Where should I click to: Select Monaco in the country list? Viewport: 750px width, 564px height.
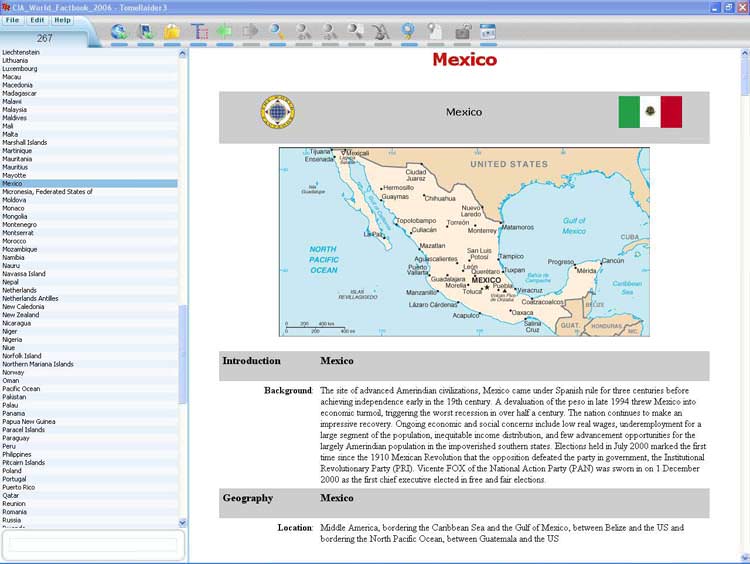pos(13,208)
